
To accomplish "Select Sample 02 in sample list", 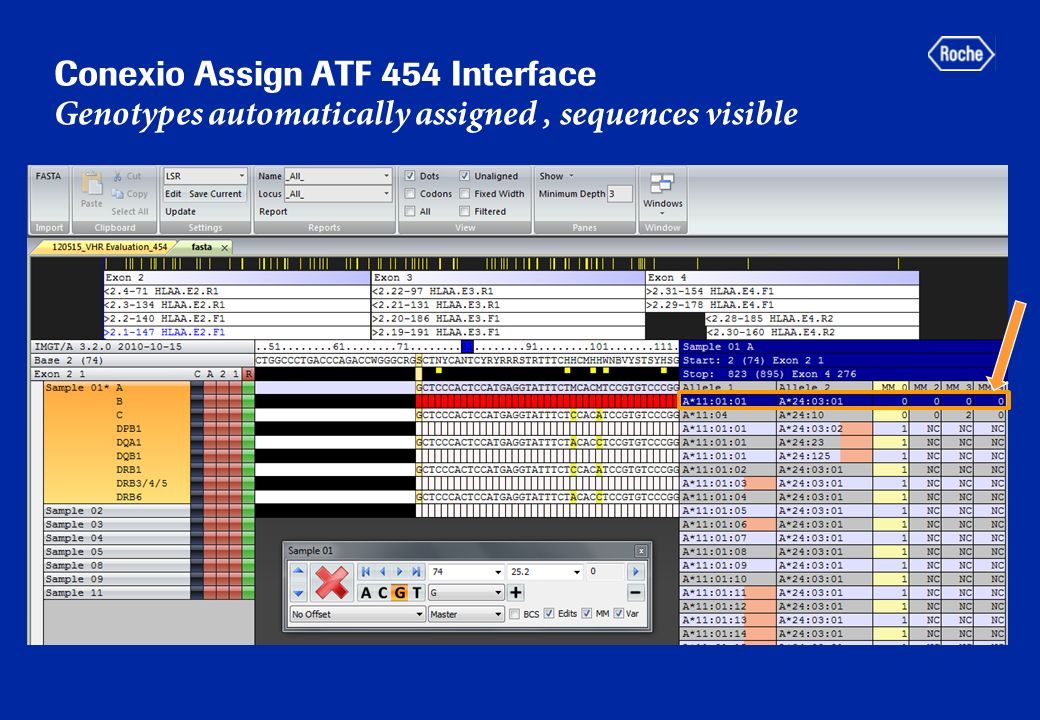I will (116, 510).
